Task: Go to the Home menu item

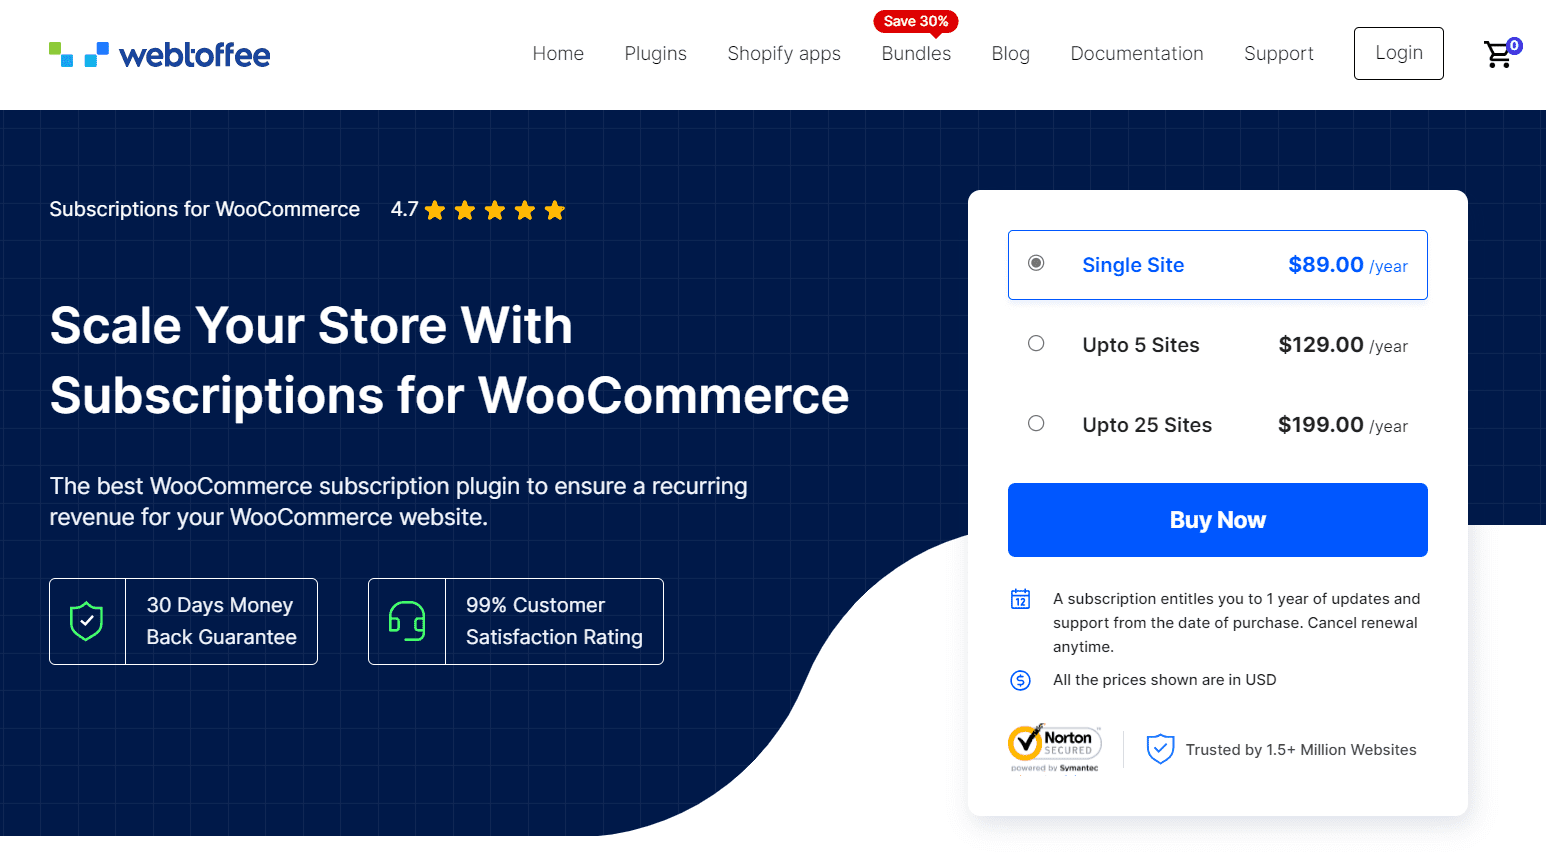Action: click(558, 54)
